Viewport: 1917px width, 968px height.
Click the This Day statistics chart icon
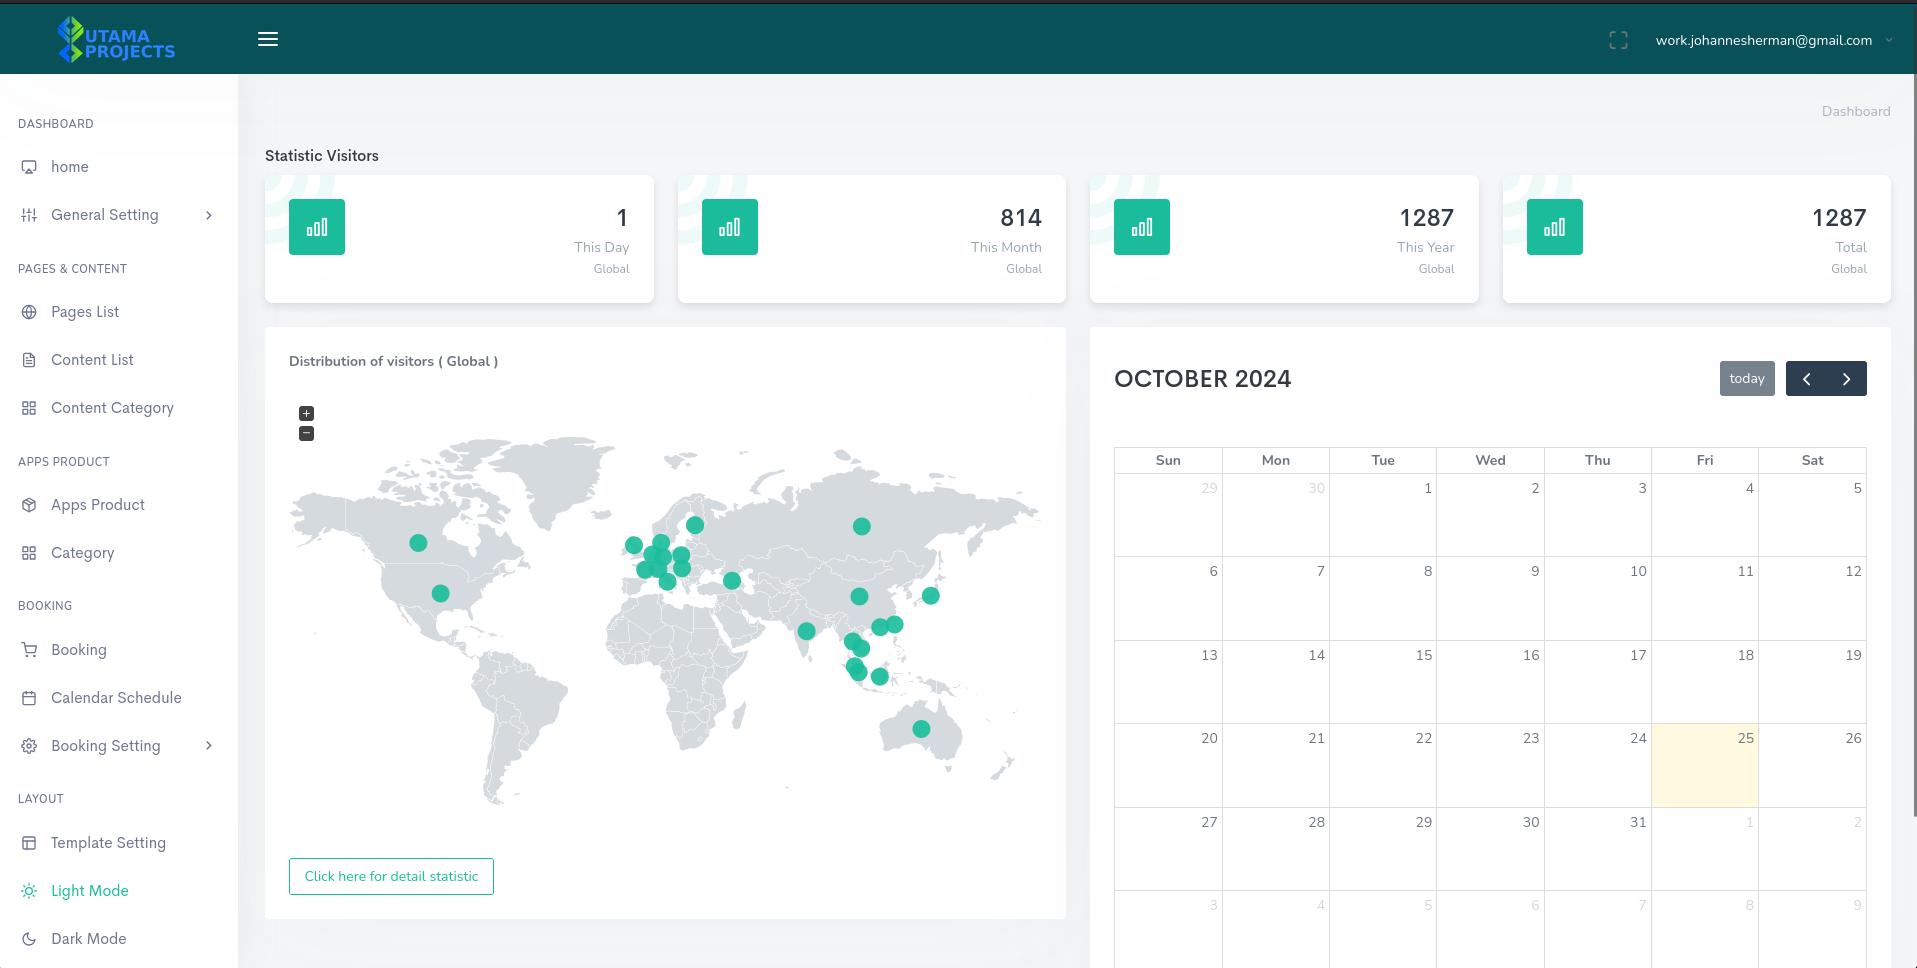pos(317,227)
